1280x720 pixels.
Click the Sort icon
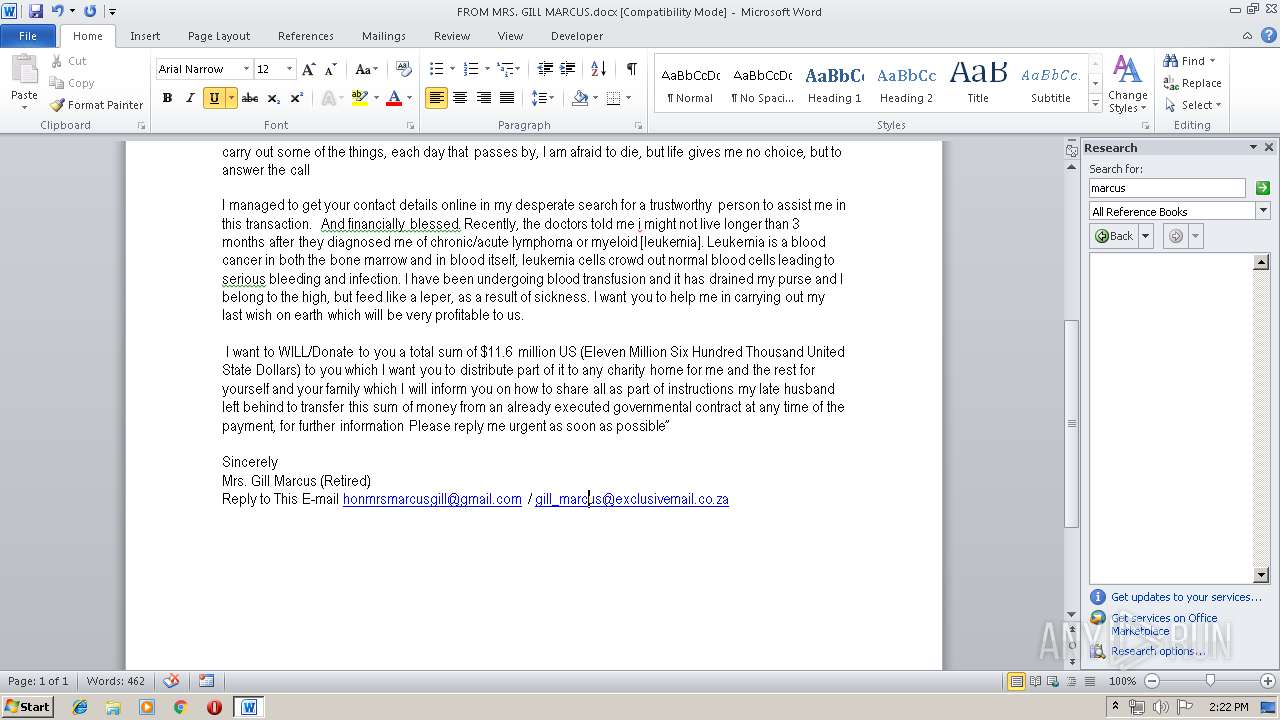(598, 69)
